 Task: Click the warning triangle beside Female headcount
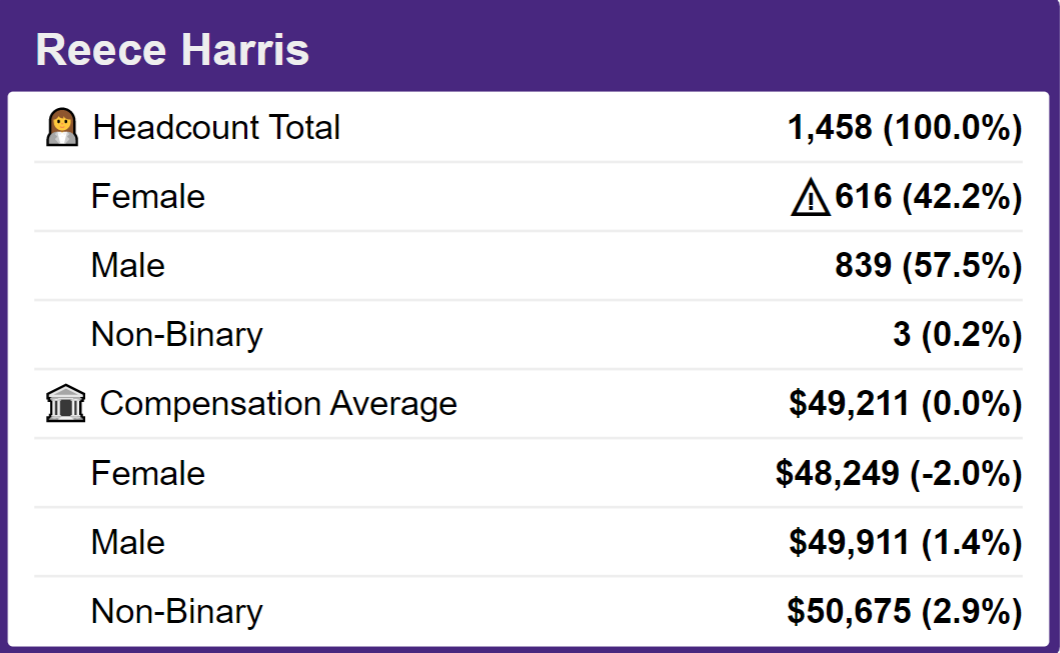coord(810,197)
